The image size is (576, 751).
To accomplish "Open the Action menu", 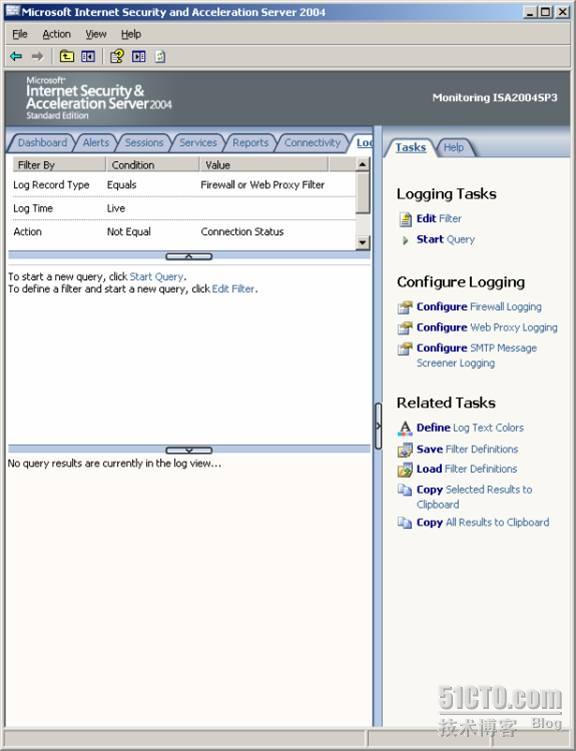I will (x=56, y=34).
